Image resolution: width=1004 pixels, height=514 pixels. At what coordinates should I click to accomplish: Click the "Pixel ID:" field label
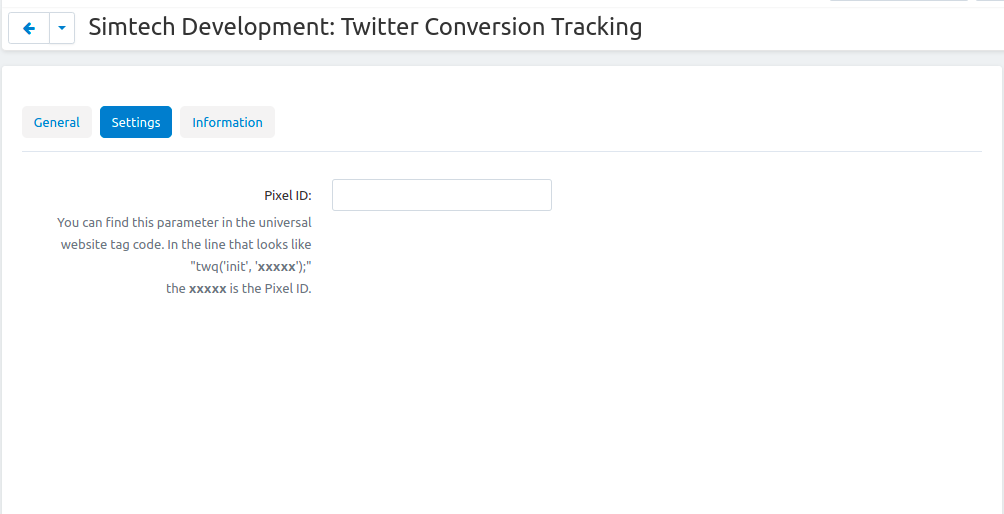click(x=287, y=196)
